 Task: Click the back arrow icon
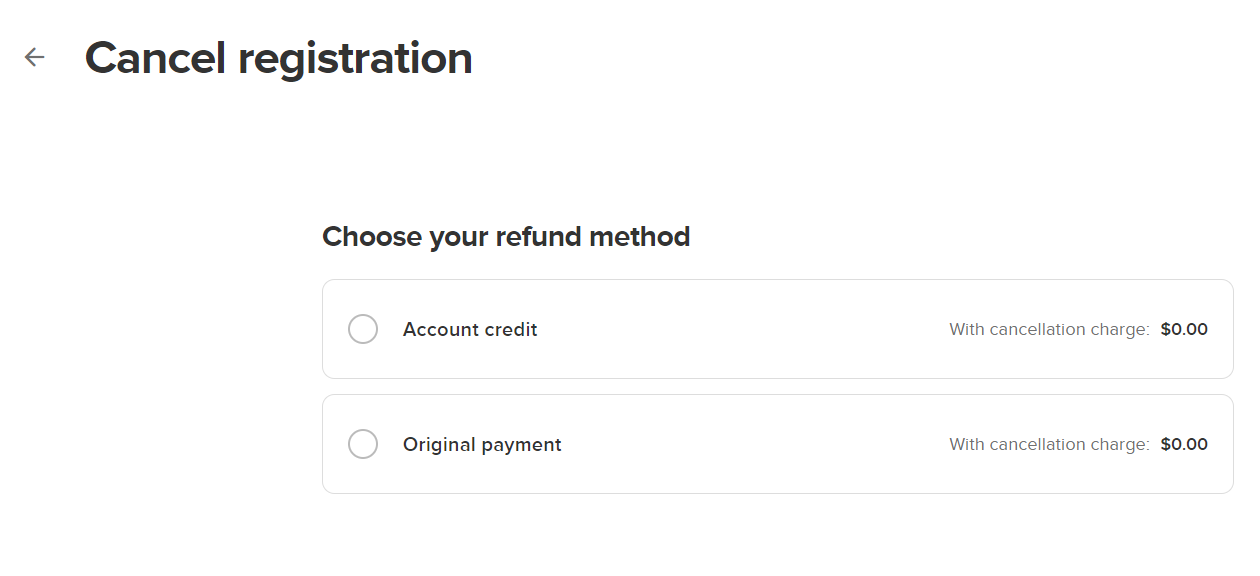coord(35,57)
